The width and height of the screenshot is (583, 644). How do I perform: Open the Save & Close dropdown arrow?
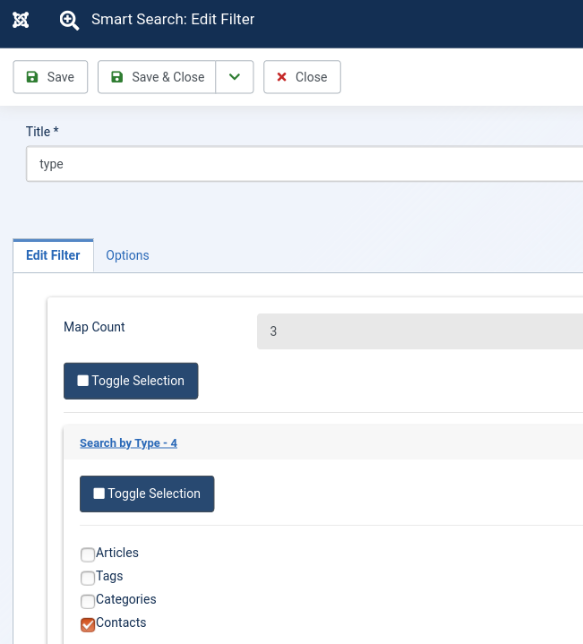(x=235, y=77)
